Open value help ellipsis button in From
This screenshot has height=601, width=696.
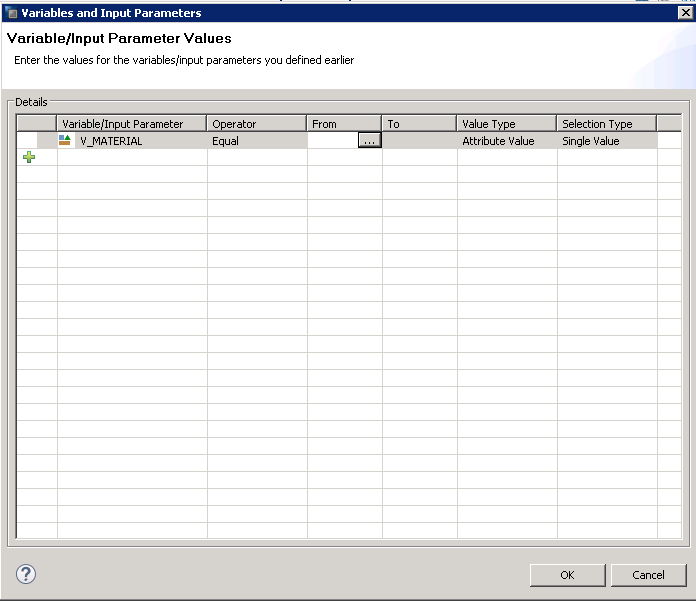pyautogui.click(x=370, y=141)
